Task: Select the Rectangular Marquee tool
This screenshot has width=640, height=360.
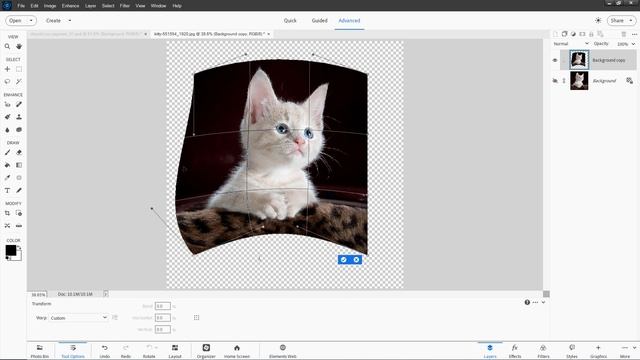Action: pyautogui.click(x=19, y=69)
